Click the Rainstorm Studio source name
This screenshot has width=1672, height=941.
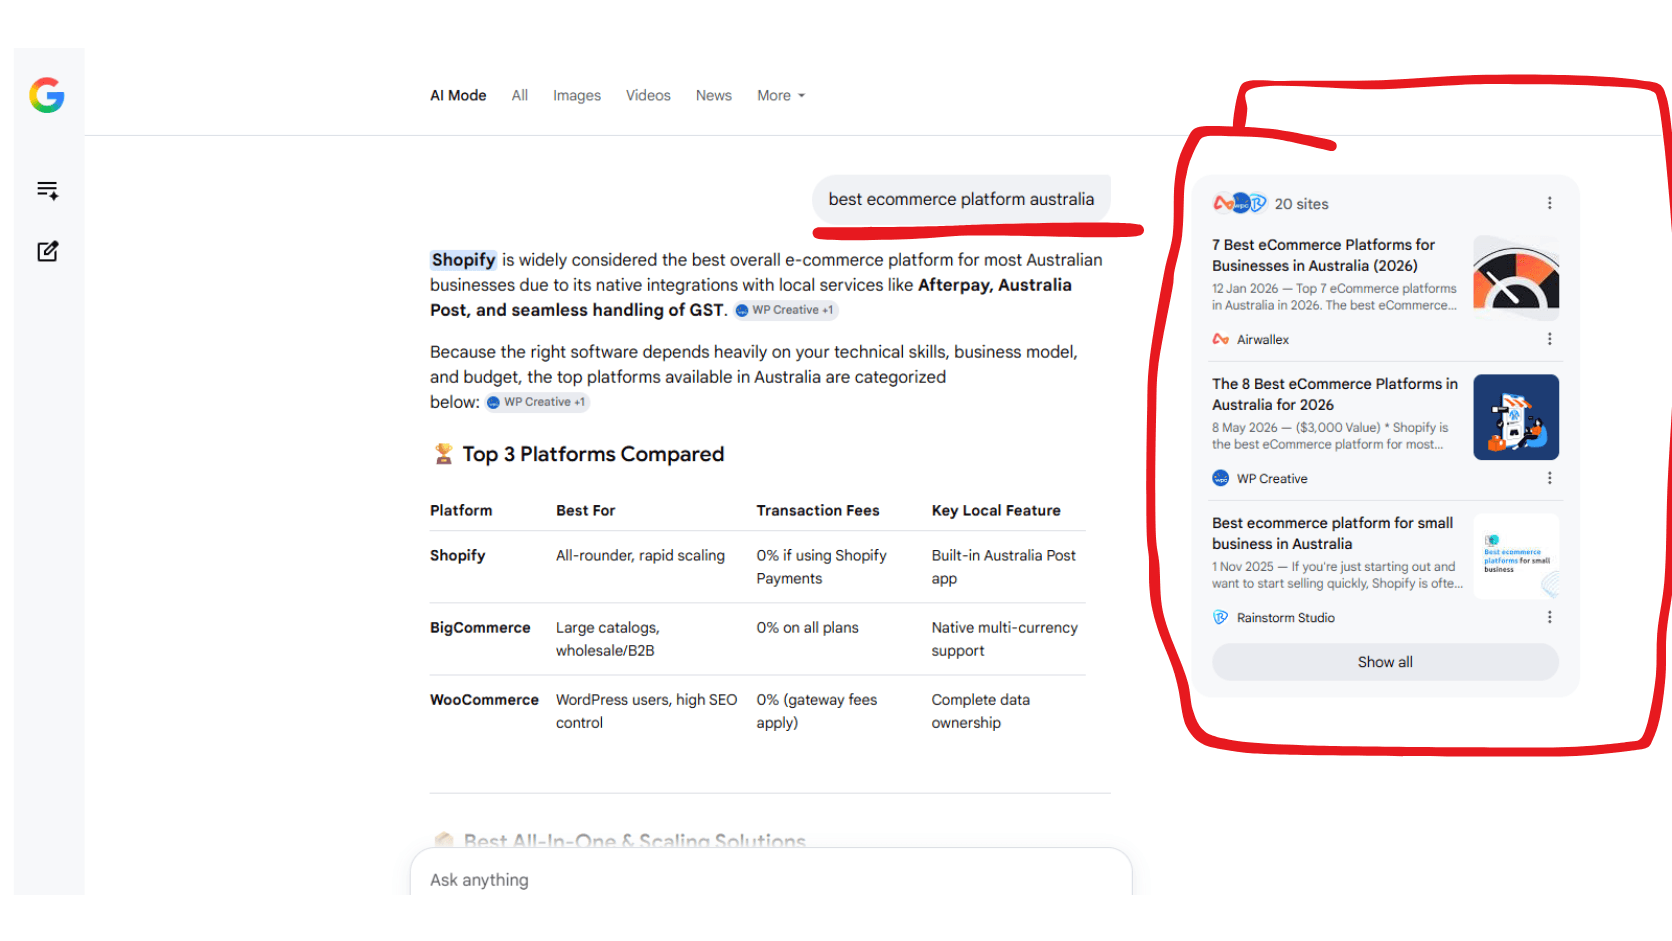(1285, 617)
